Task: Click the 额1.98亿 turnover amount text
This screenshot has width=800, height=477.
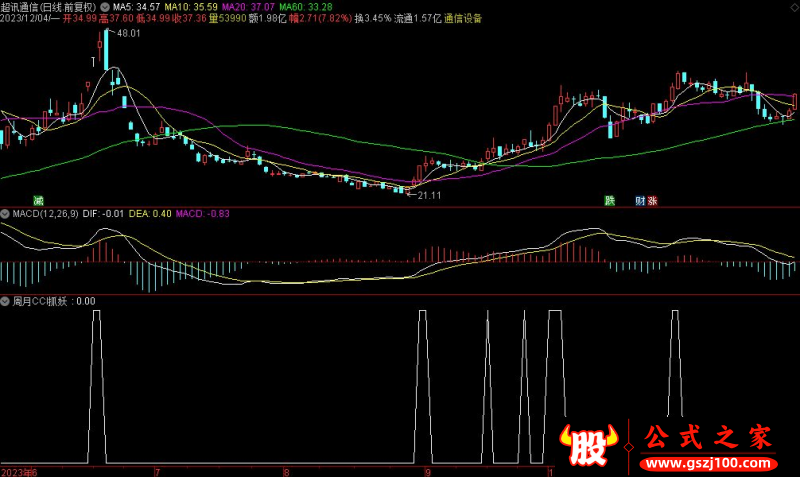Action: tap(267, 18)
